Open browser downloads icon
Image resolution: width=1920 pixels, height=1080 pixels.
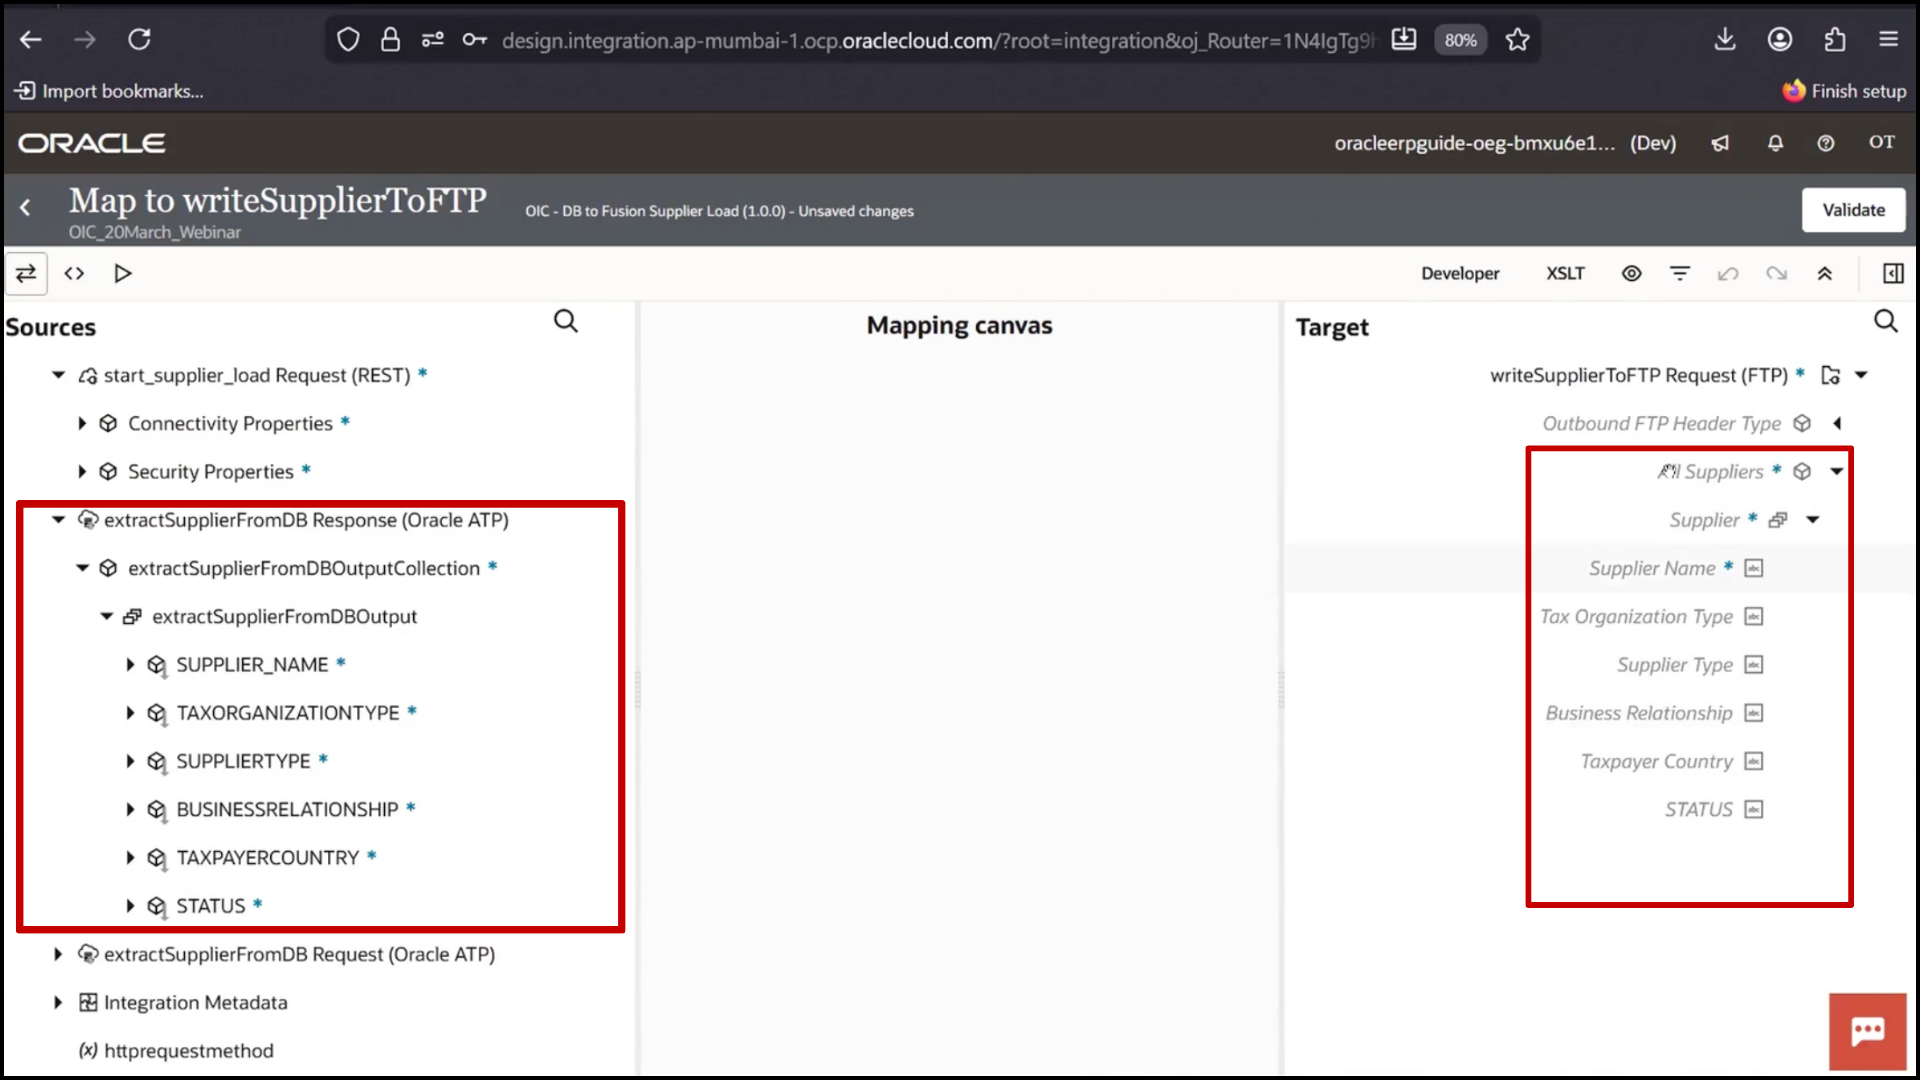click(1725, 40)
